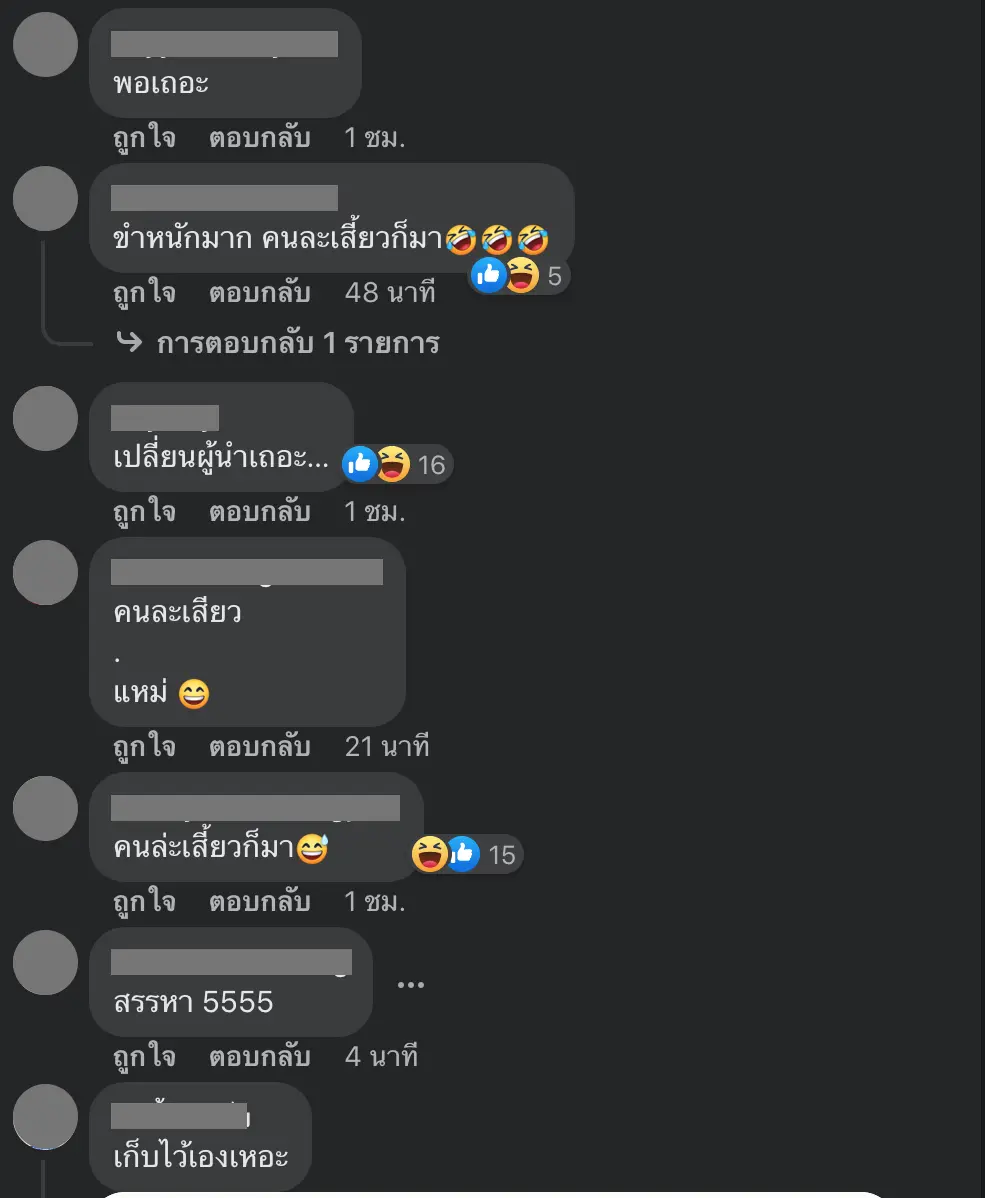Open reactions showing 15 on คนล่ะเสี้ยวก็มา comment

click(467, 854)
